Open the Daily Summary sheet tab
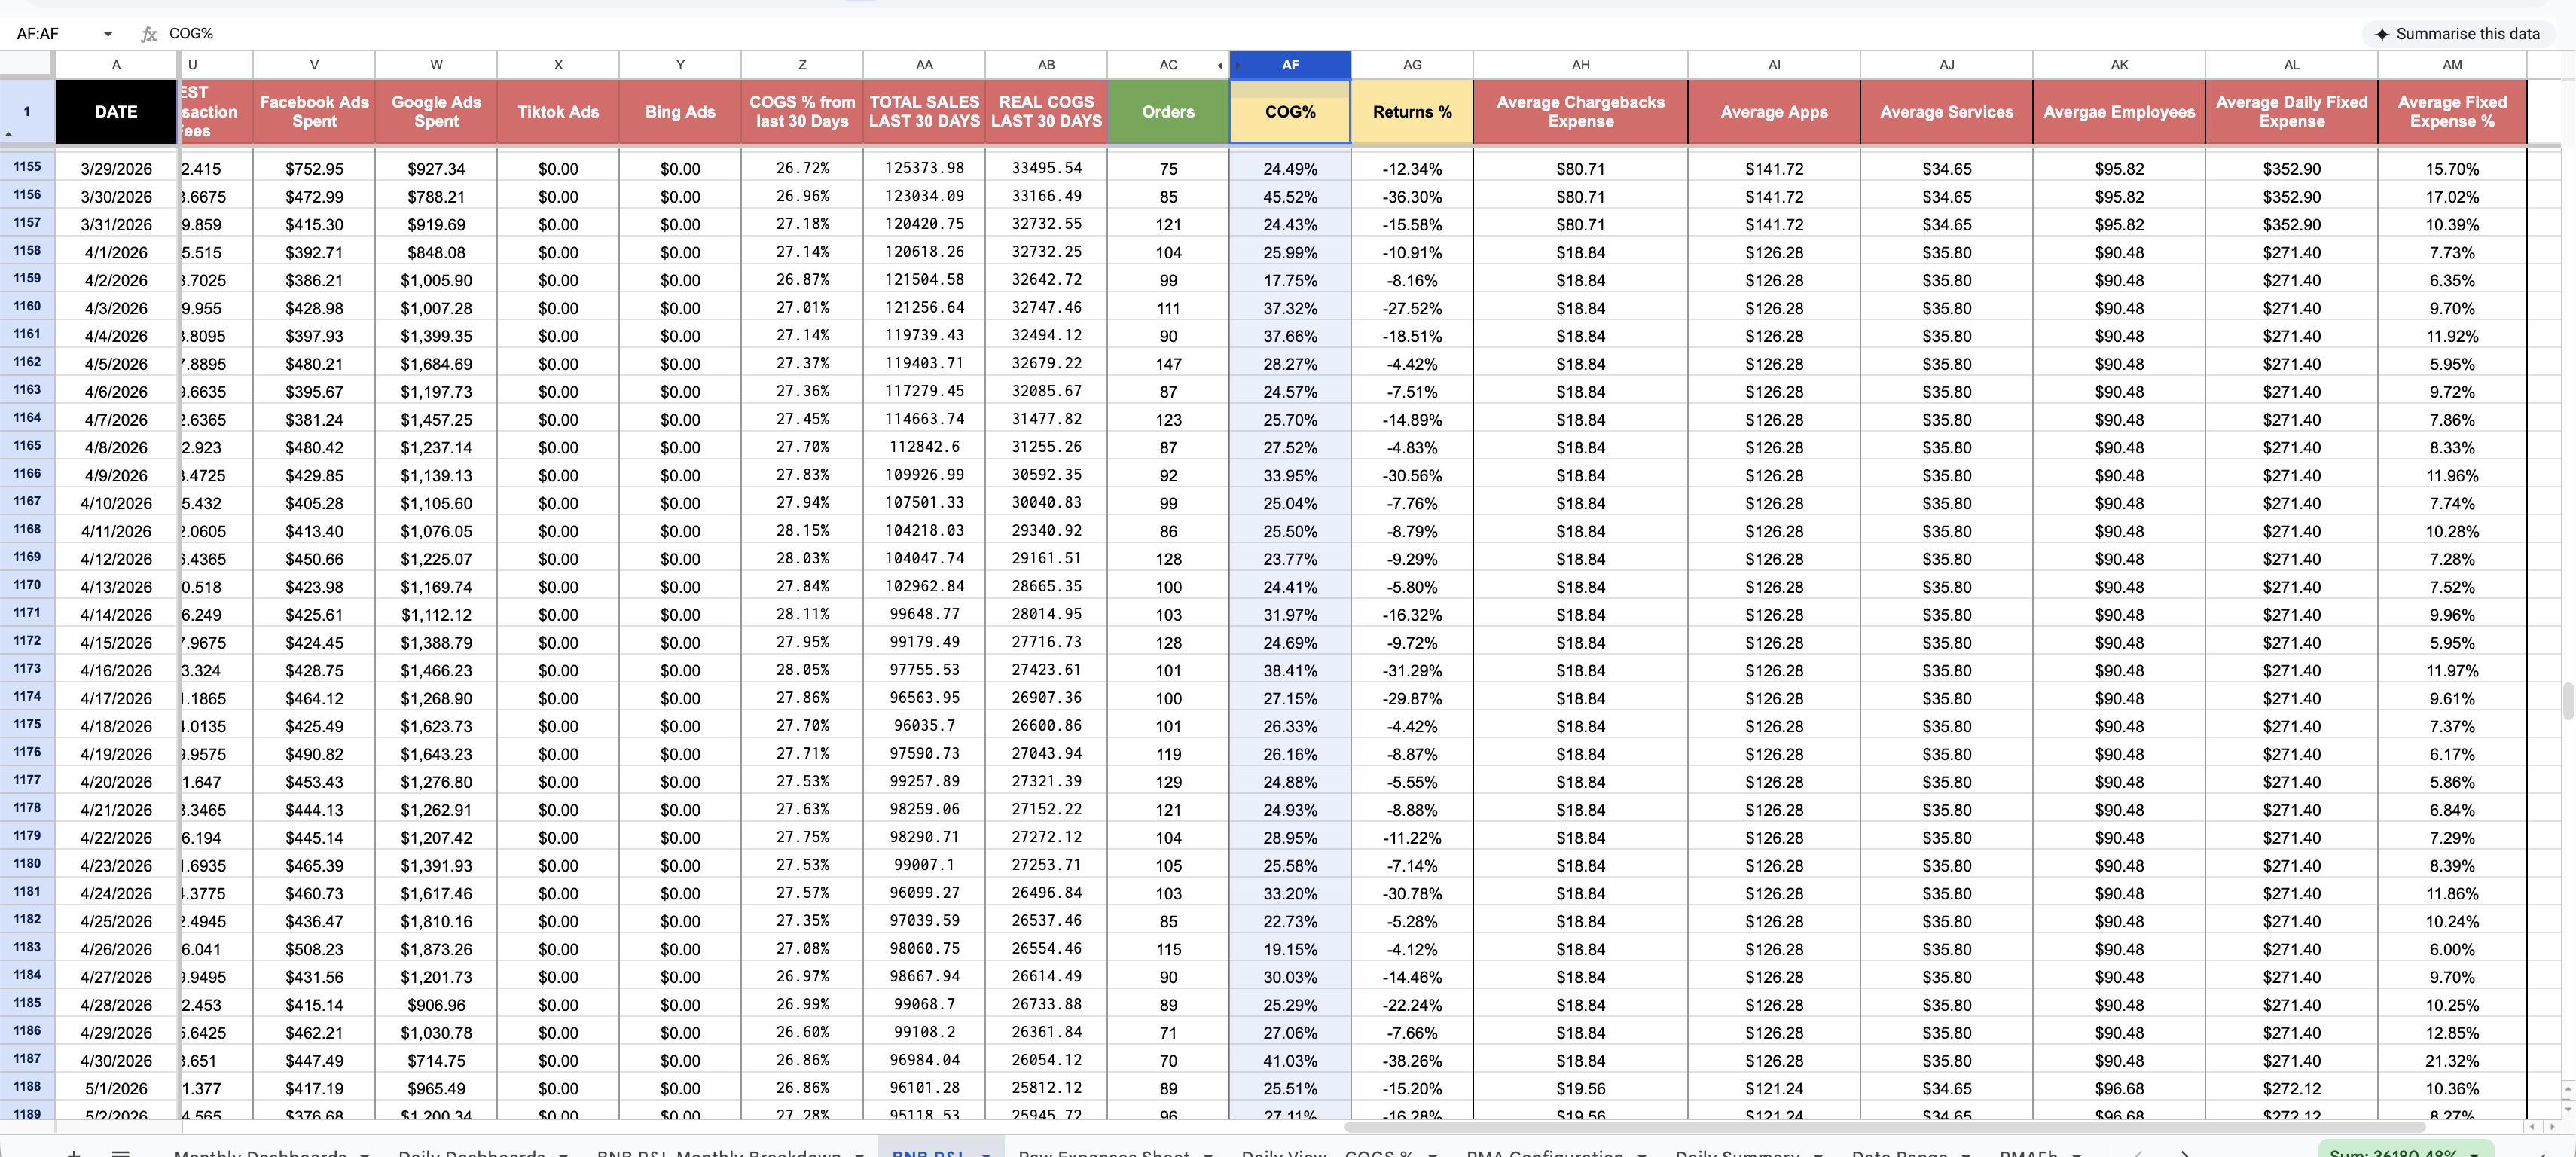 point(1737,1153)
